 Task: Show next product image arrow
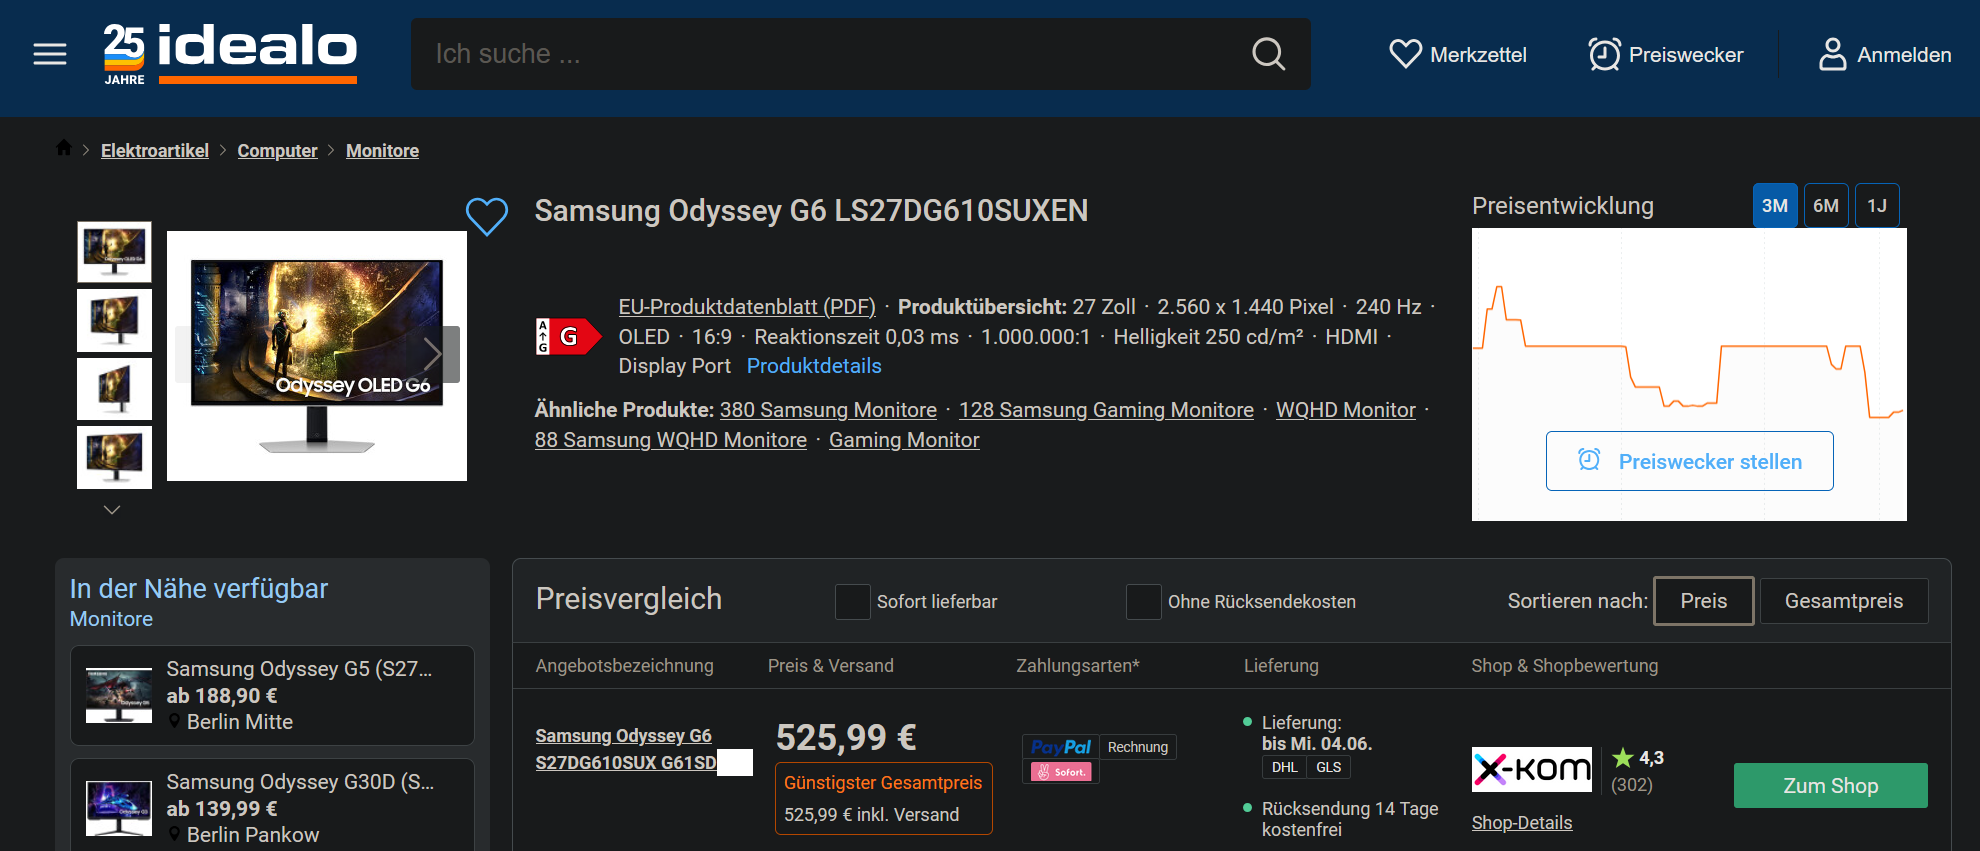click(434, 354)
